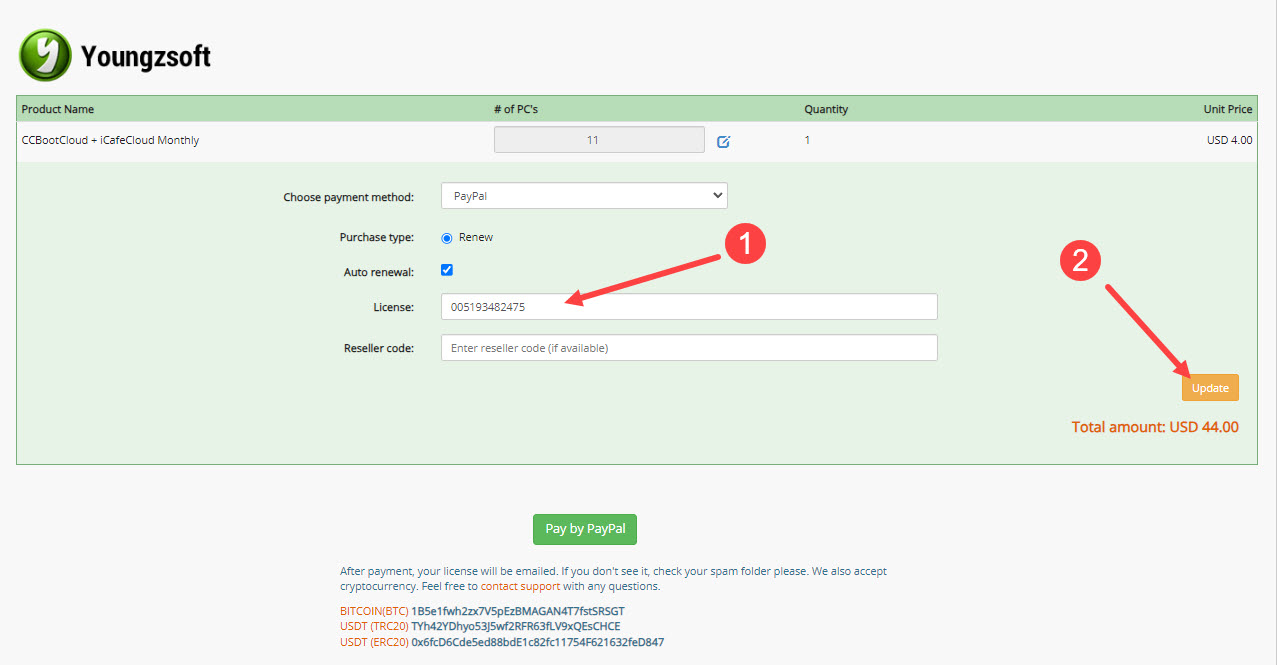Click the CCBootCloud + iCafeCloud Monthly product name
This screenshot has height=665, width=1277.
(110, 140)
